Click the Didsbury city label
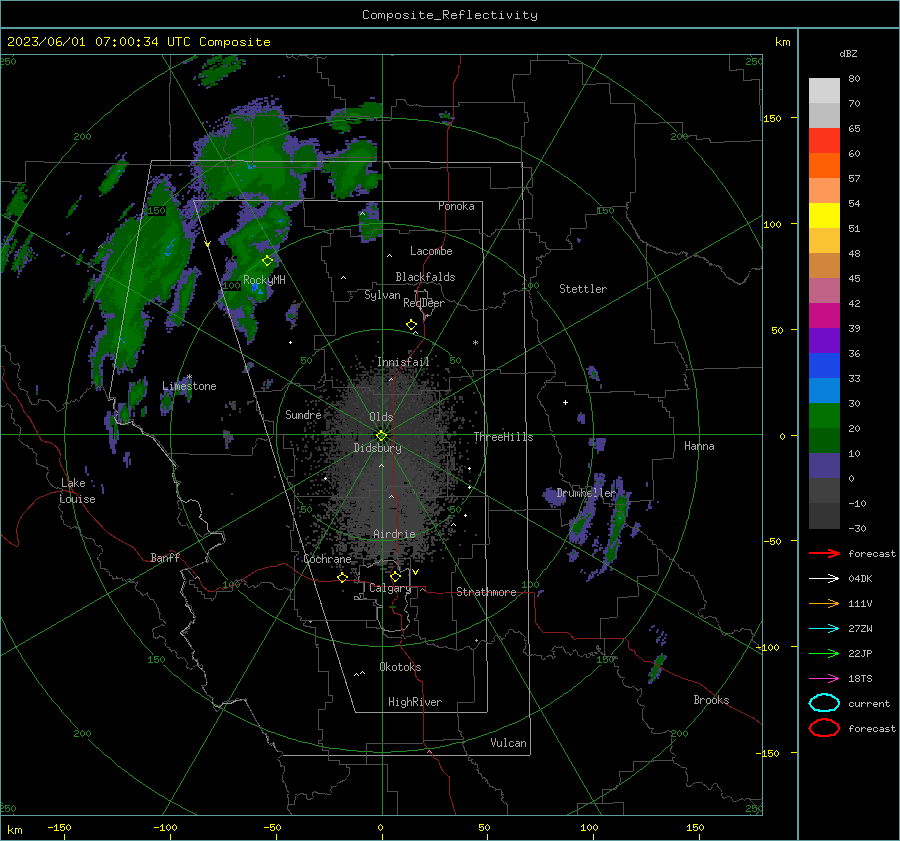 (377, 448)
